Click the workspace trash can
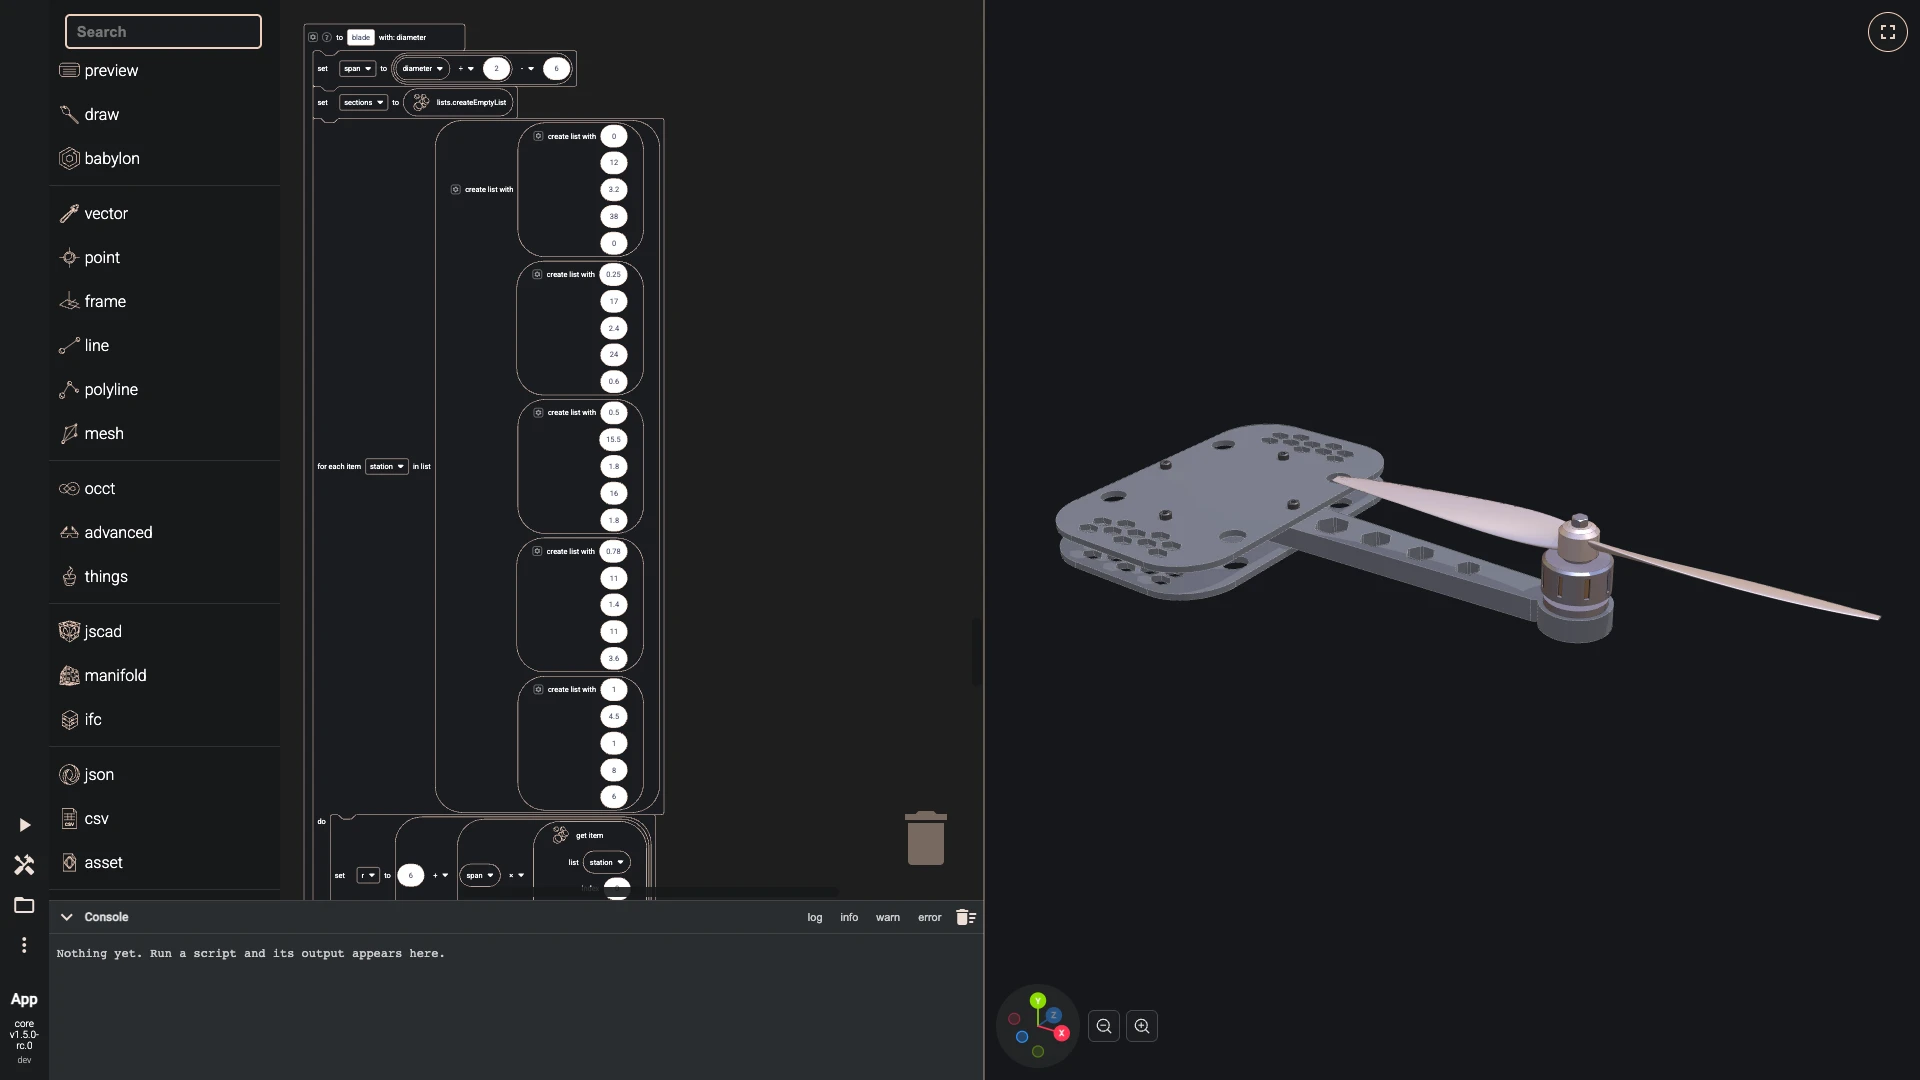1920x1080 pixels. [x=926, y=838]
